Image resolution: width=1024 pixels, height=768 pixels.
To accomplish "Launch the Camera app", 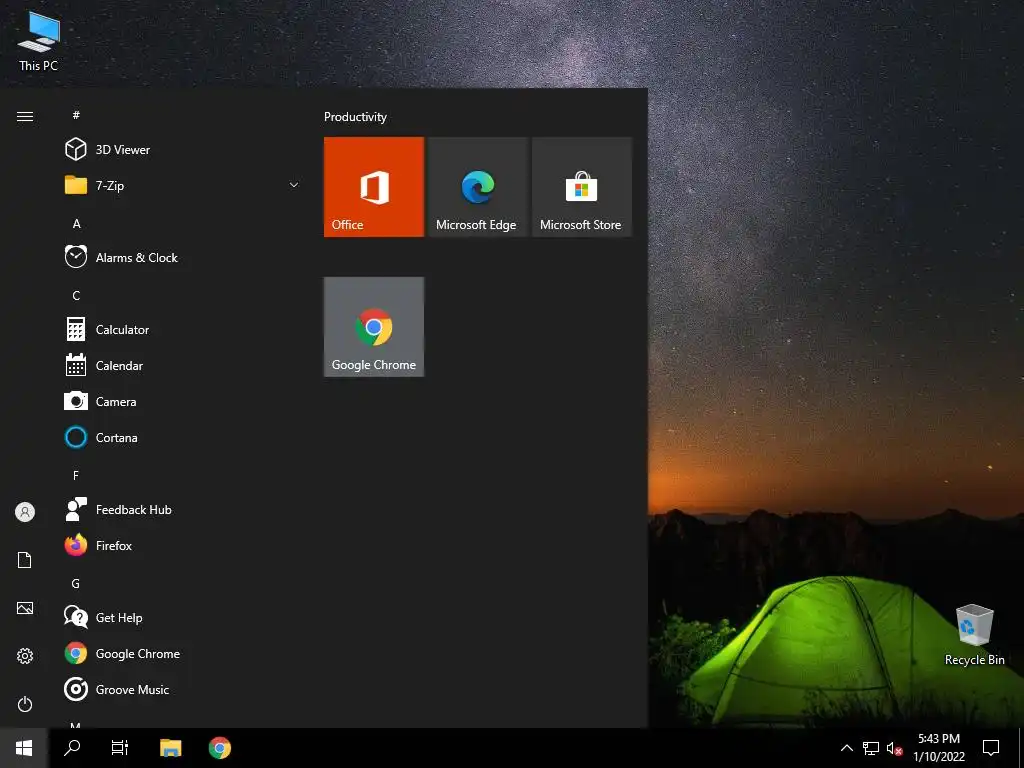I will click(x=183, y=402).
